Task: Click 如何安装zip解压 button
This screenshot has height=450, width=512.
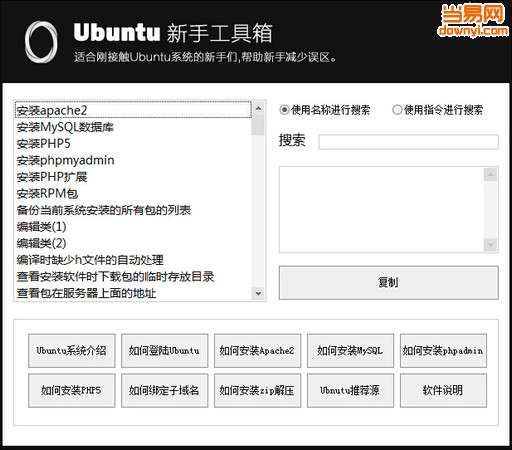Action: [257, 390]
